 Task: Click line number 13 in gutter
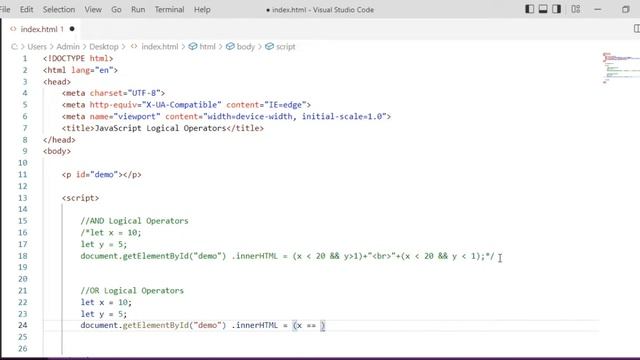[23, 198]
